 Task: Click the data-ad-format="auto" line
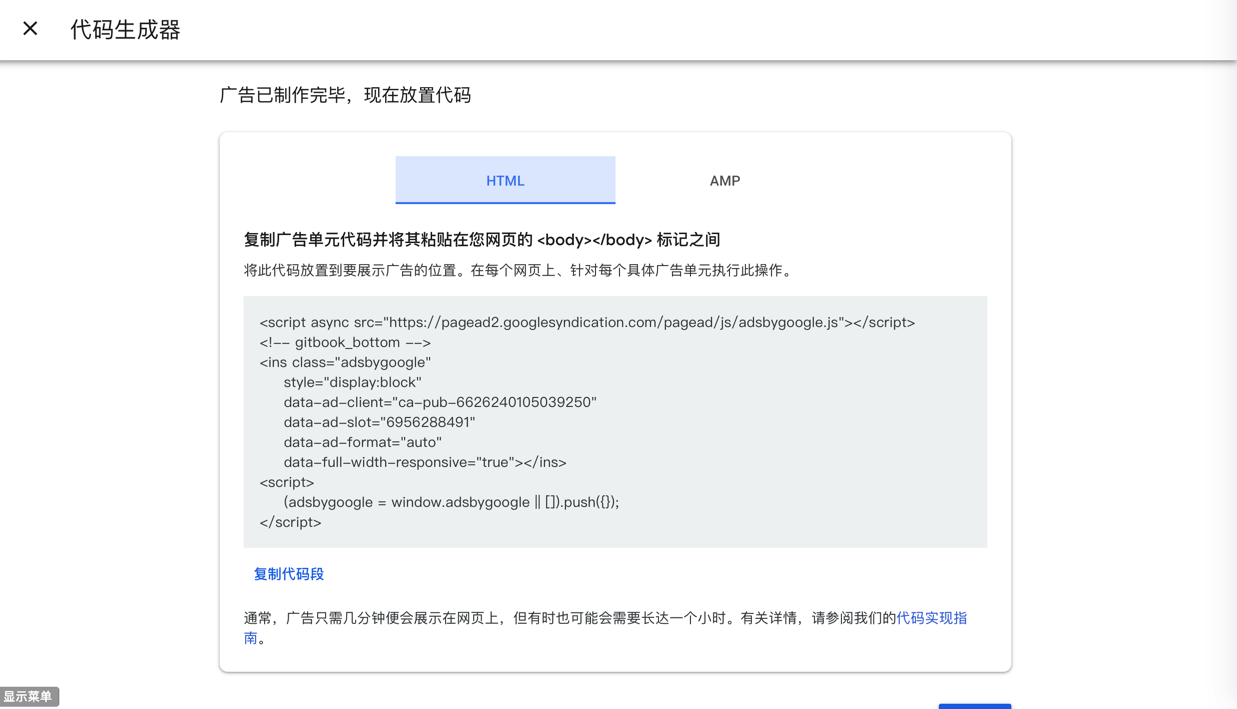pyautogui.click(x=362, y=442)
